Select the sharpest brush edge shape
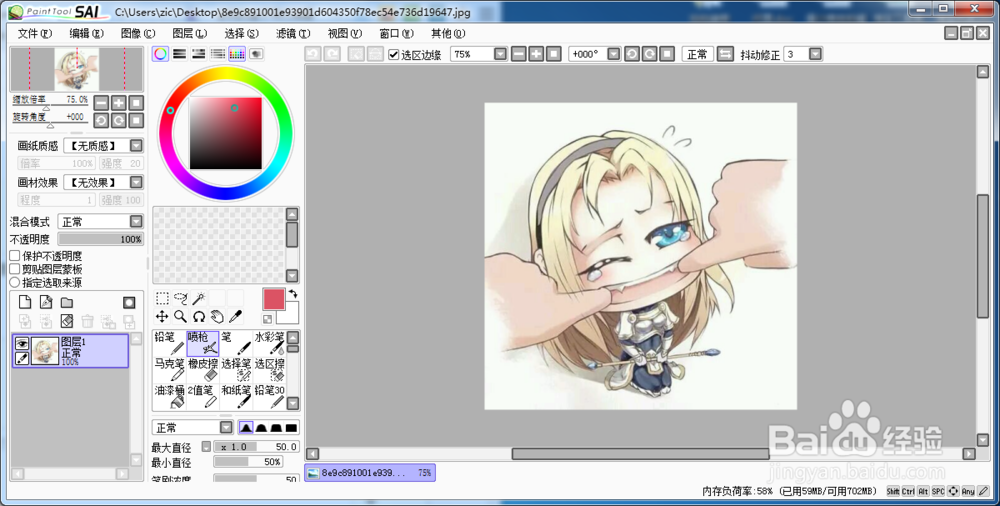The height and width of the screenshot is (506, 1000). point(246,428)
